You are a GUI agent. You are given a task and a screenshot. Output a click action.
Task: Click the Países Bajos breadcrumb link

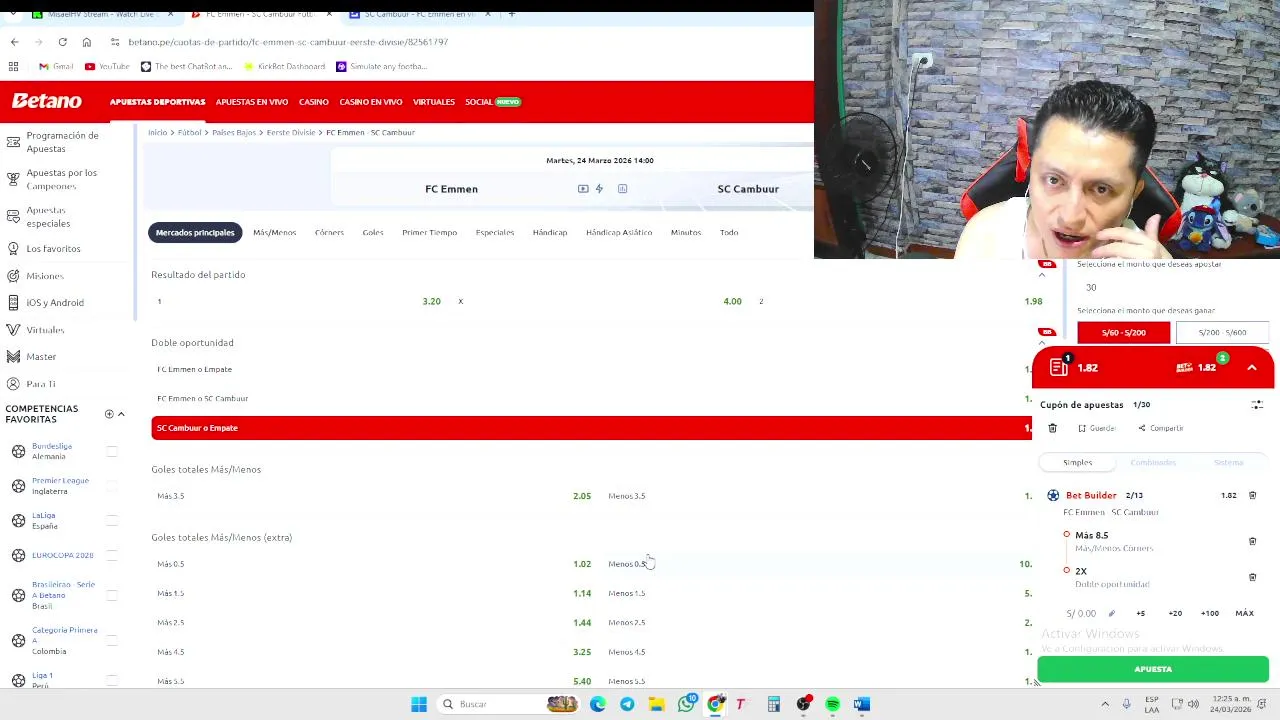point(234,132)
